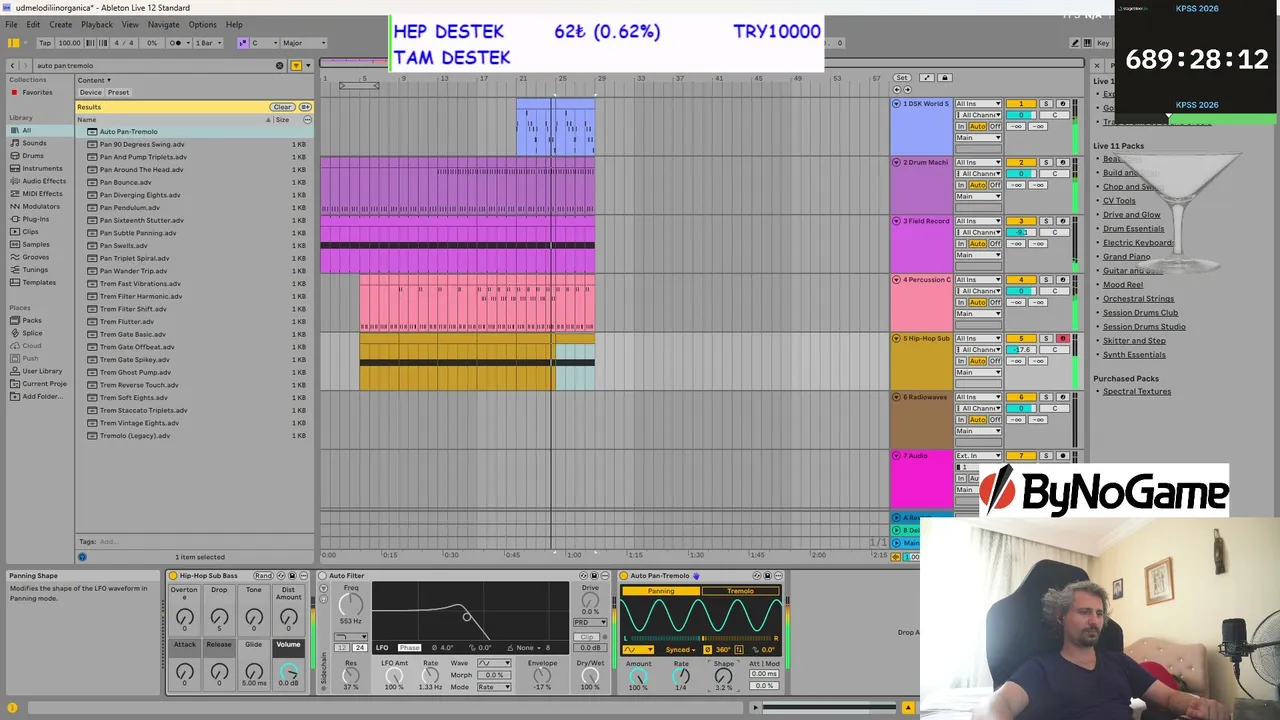Screen dimensions: 1280x720
Task: Open track 3 Main output dropdown
Action: pos(978,255)
